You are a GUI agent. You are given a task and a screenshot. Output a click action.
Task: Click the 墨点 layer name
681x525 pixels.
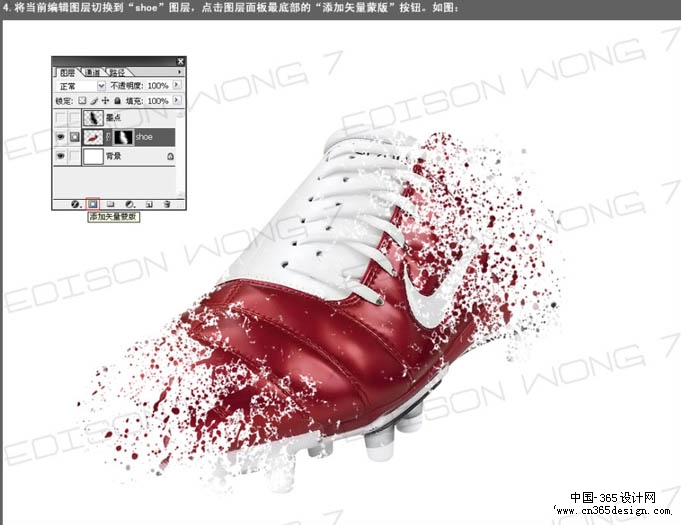[114, 118]
